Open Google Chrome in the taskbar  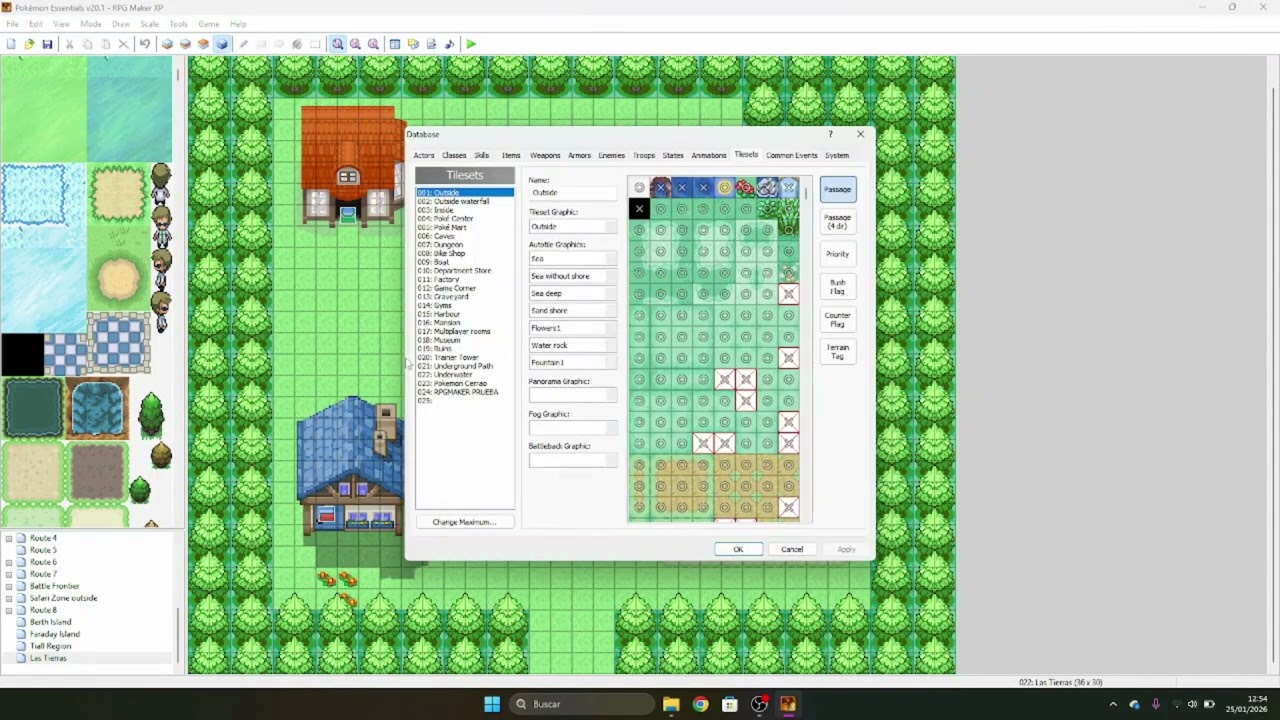tap(700, 704)
